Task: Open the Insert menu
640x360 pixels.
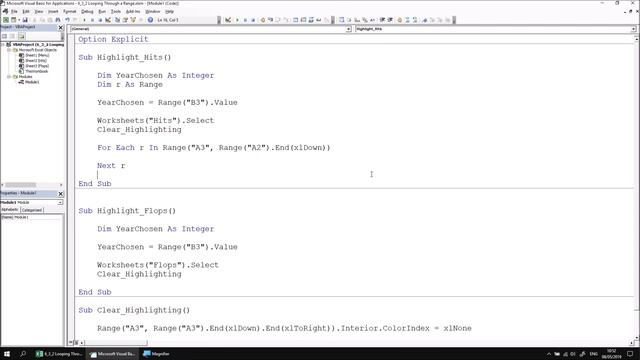Action: 53,11
